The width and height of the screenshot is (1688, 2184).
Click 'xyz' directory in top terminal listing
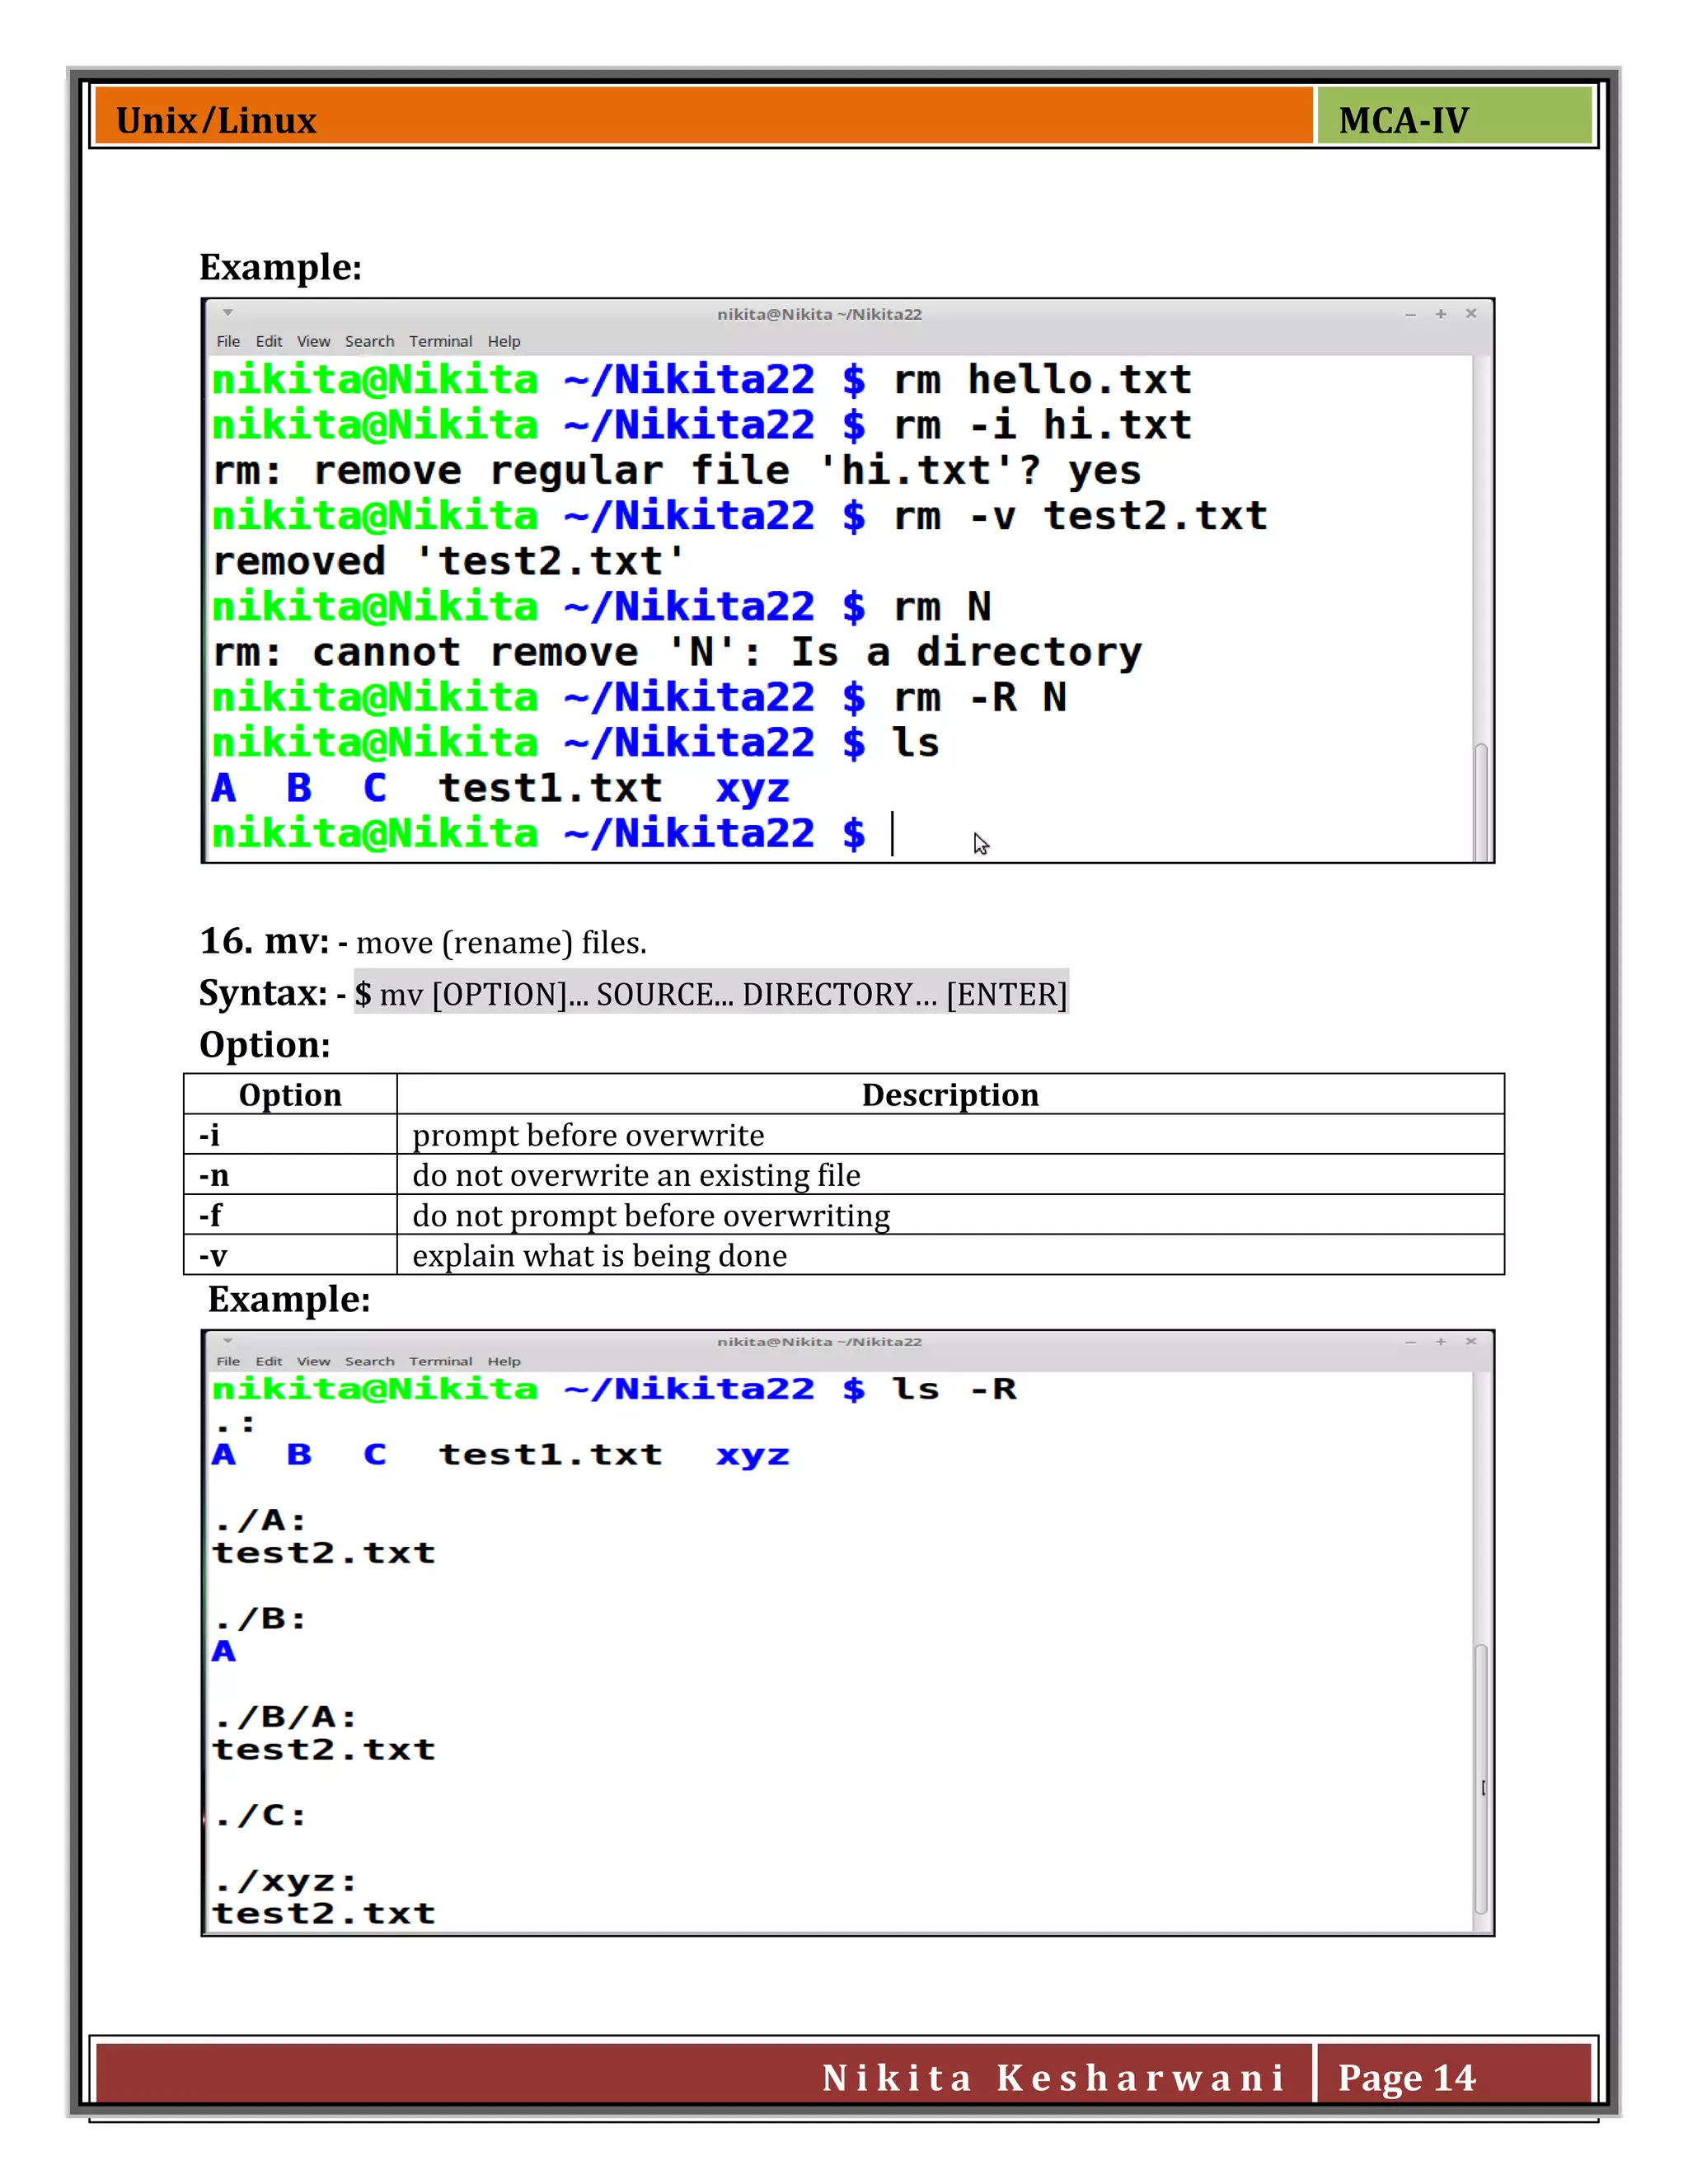tap(752, 789)
